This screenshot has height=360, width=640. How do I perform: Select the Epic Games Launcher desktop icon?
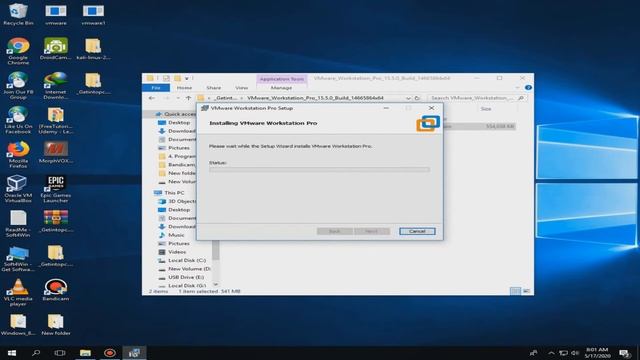tap(56, 189)
